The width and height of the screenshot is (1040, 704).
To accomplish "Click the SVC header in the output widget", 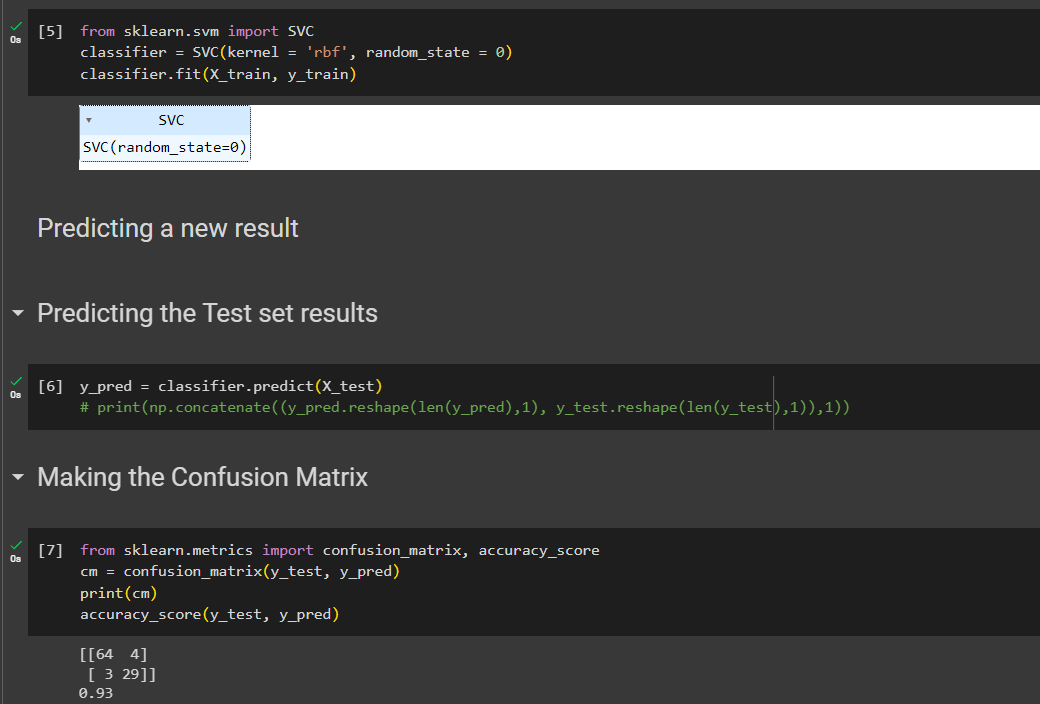I will point(170,120).
